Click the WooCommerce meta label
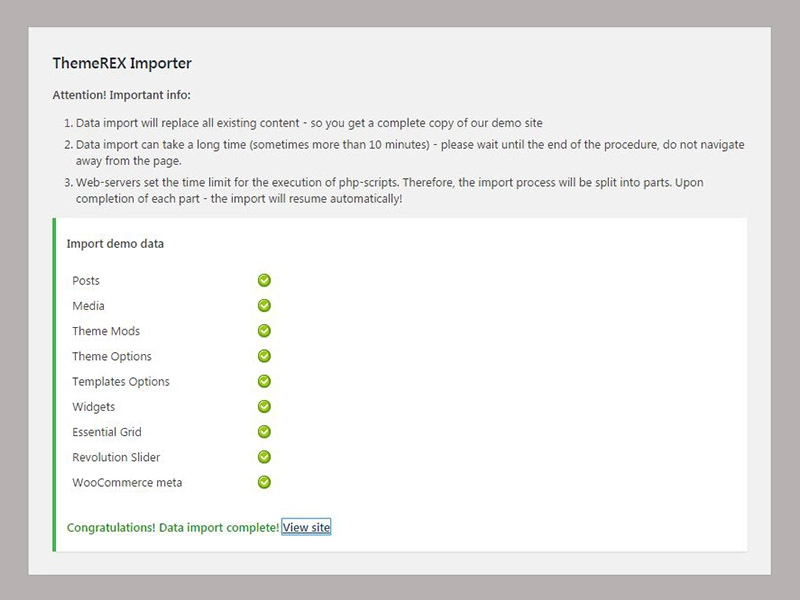 (x=127, y=482)
